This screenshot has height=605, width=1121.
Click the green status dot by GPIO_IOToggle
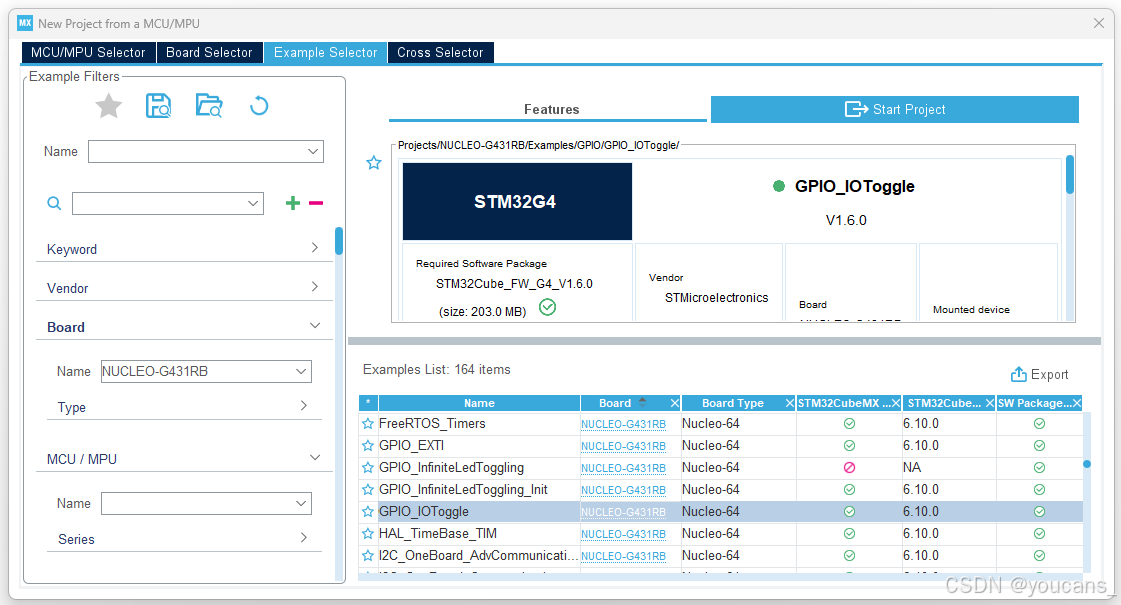pos(779,187)
